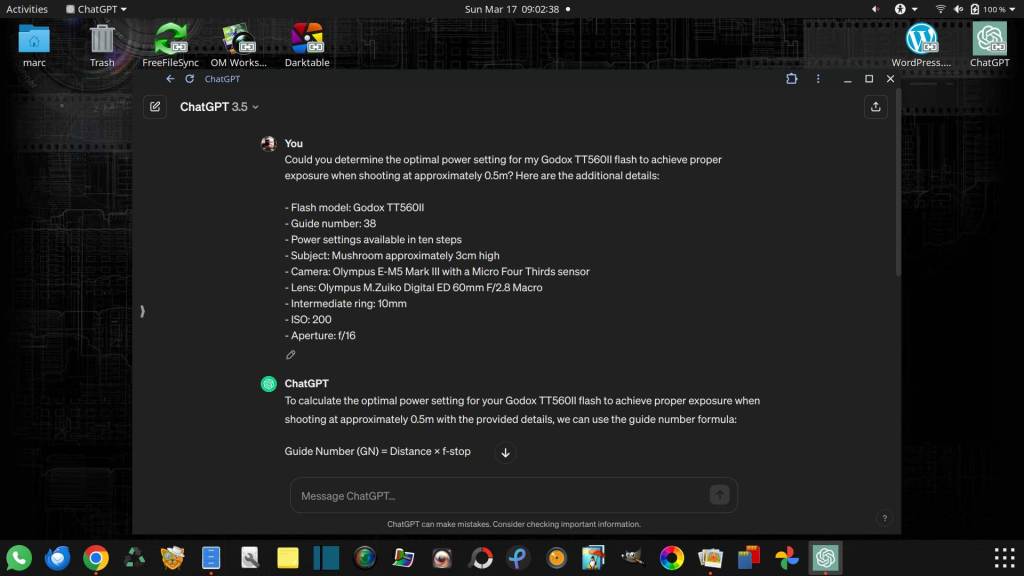This screenshot has width=1024, height=576.
Task: Open WhatsApp from the dock
Action: click(x=19, y=558)
